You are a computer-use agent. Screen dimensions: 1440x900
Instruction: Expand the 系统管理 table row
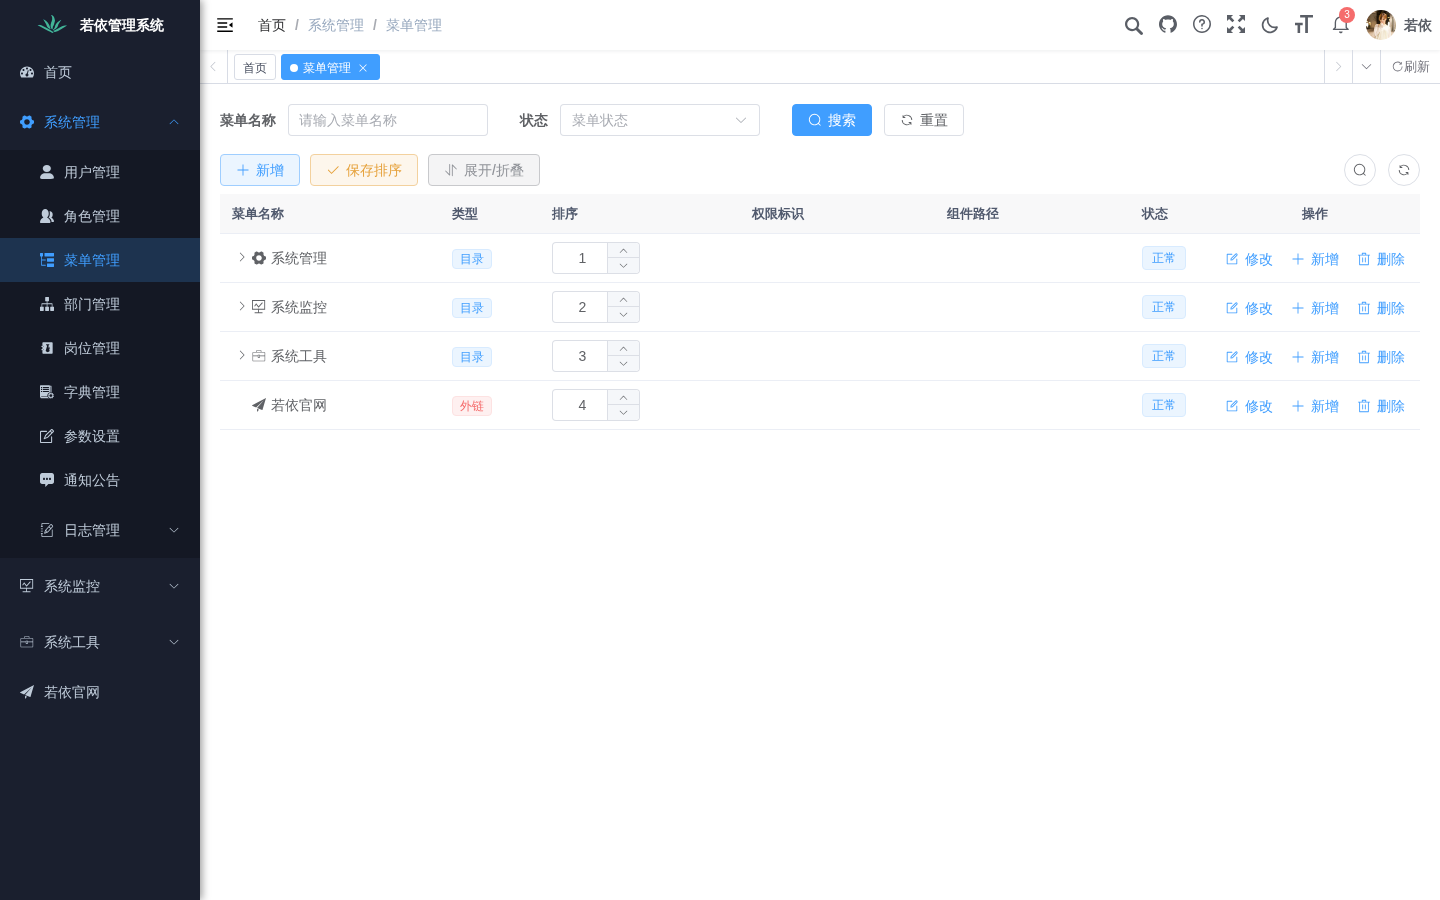click(241, 257)
